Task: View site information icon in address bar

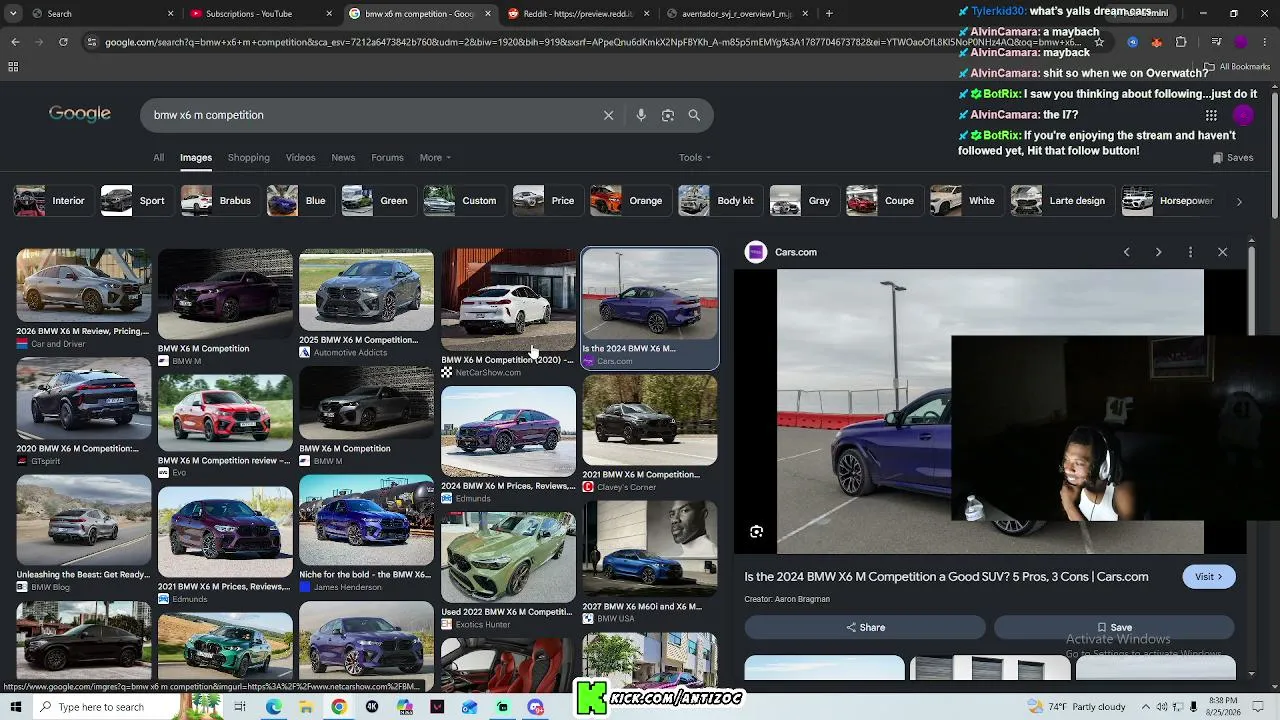Action: tap(92, 42)
